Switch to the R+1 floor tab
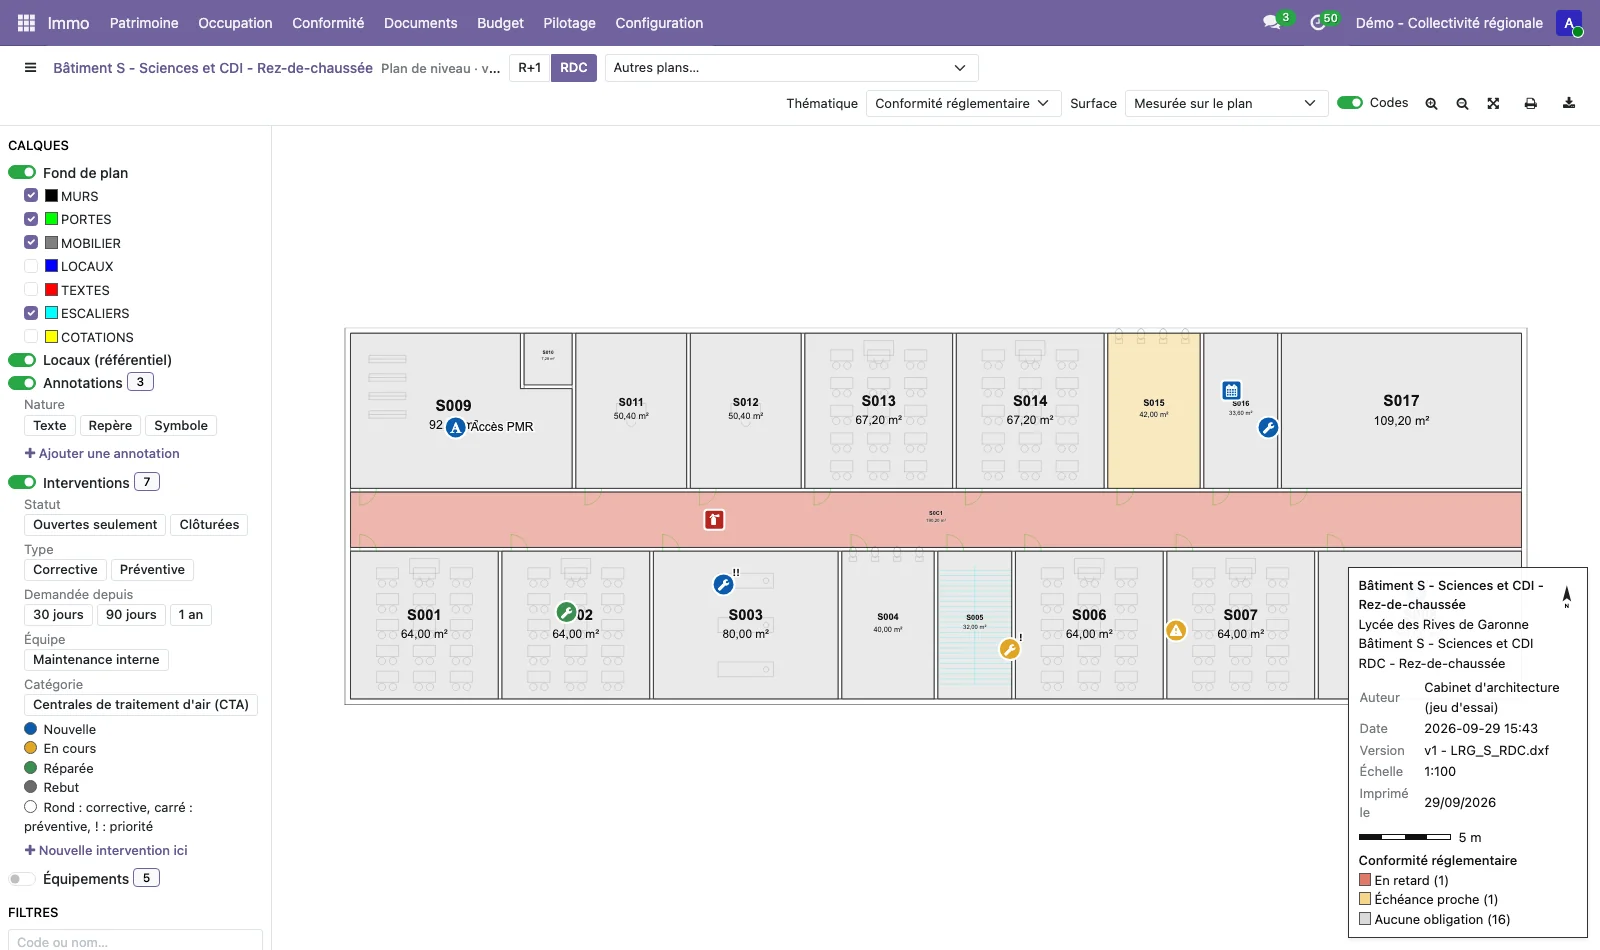This screenshot has width=1600, height=950. pos(529,68)
